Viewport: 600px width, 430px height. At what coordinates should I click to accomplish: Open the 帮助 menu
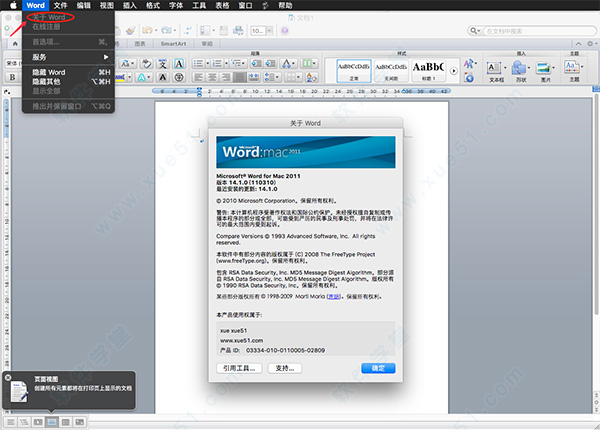point(285,5)
